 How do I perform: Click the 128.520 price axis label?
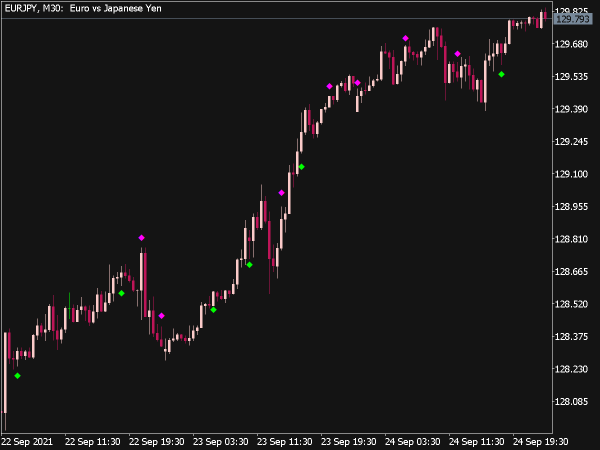coord(571,304)
